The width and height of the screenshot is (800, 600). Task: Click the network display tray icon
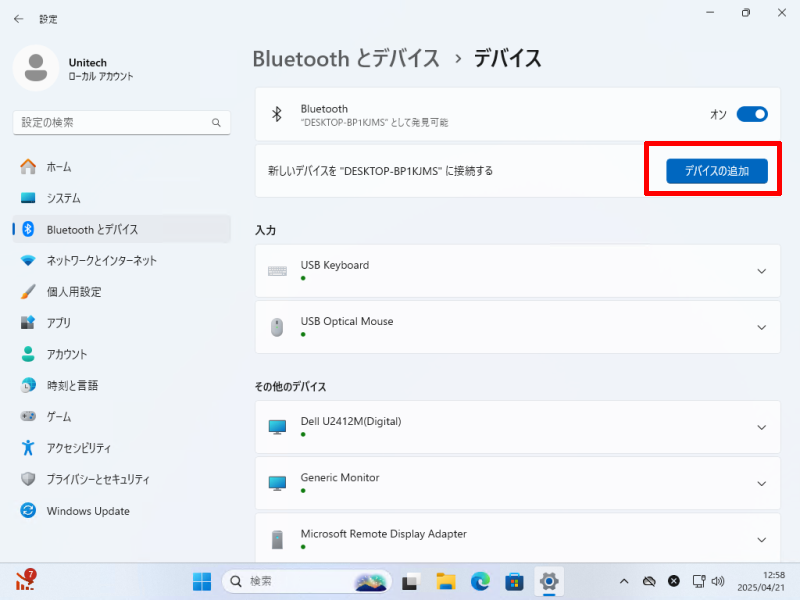(x=698, y=581)
